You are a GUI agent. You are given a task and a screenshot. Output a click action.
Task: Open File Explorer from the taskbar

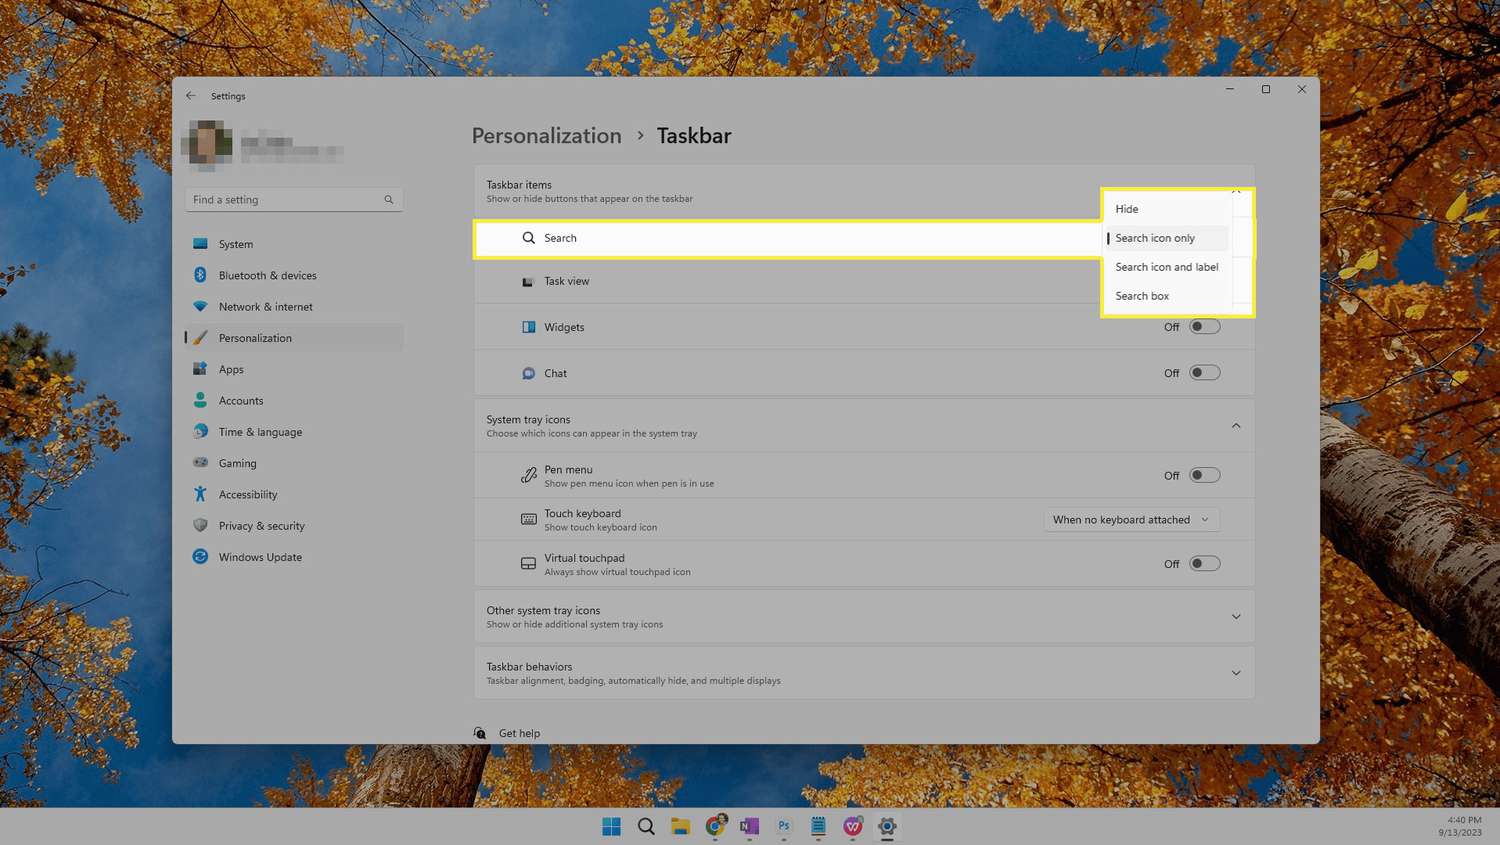tap(680, 826)
